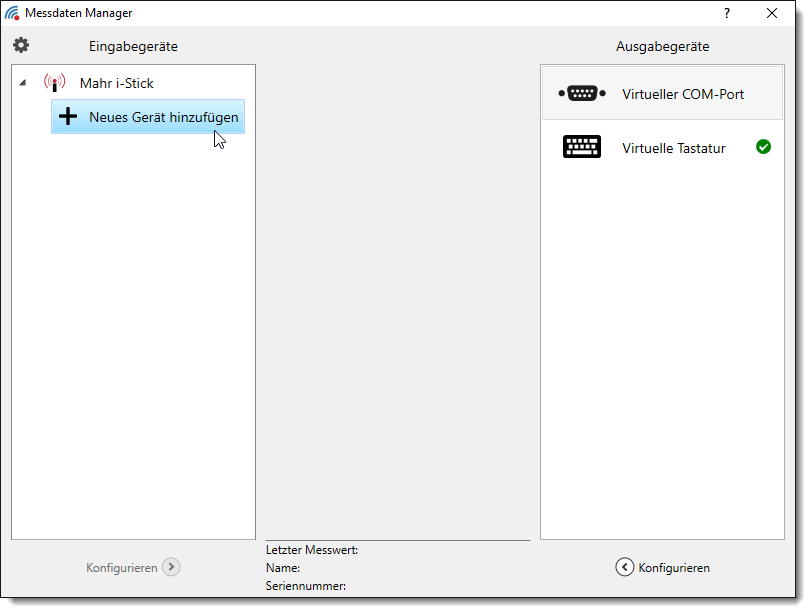This screenshot has height=613, width=811.
Task: Close the Messdaten Manager window
Action: pyautogui.click(x=772, y=13)
